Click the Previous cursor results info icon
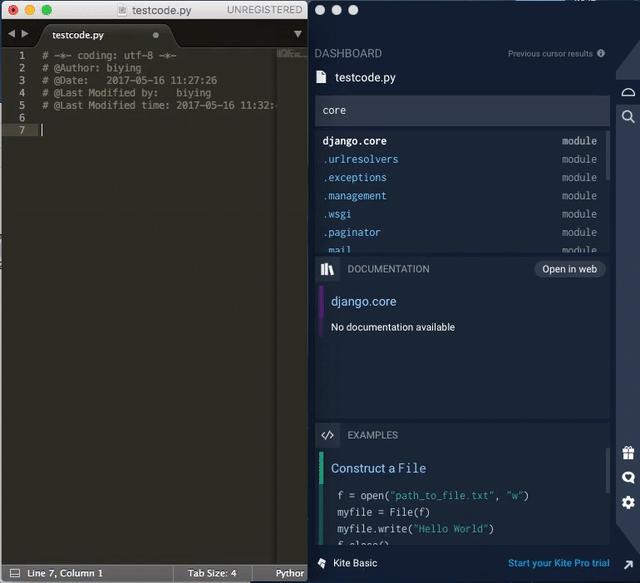The image size is (640, 583). 601,53
